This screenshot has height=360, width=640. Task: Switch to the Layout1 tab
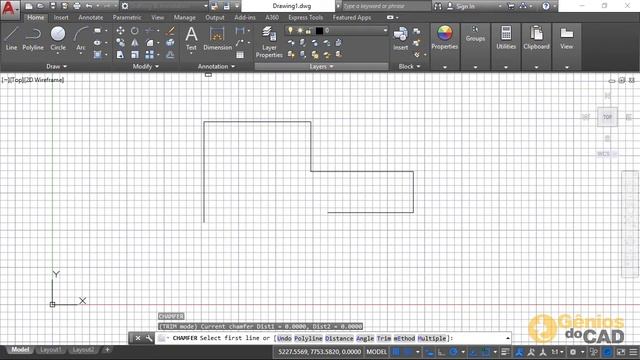[51, 350]
